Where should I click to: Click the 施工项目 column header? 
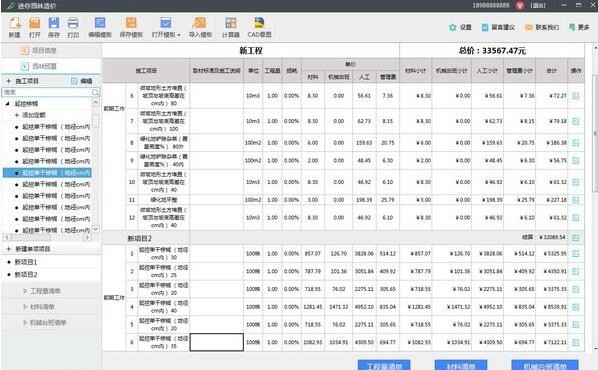[146, 71]
